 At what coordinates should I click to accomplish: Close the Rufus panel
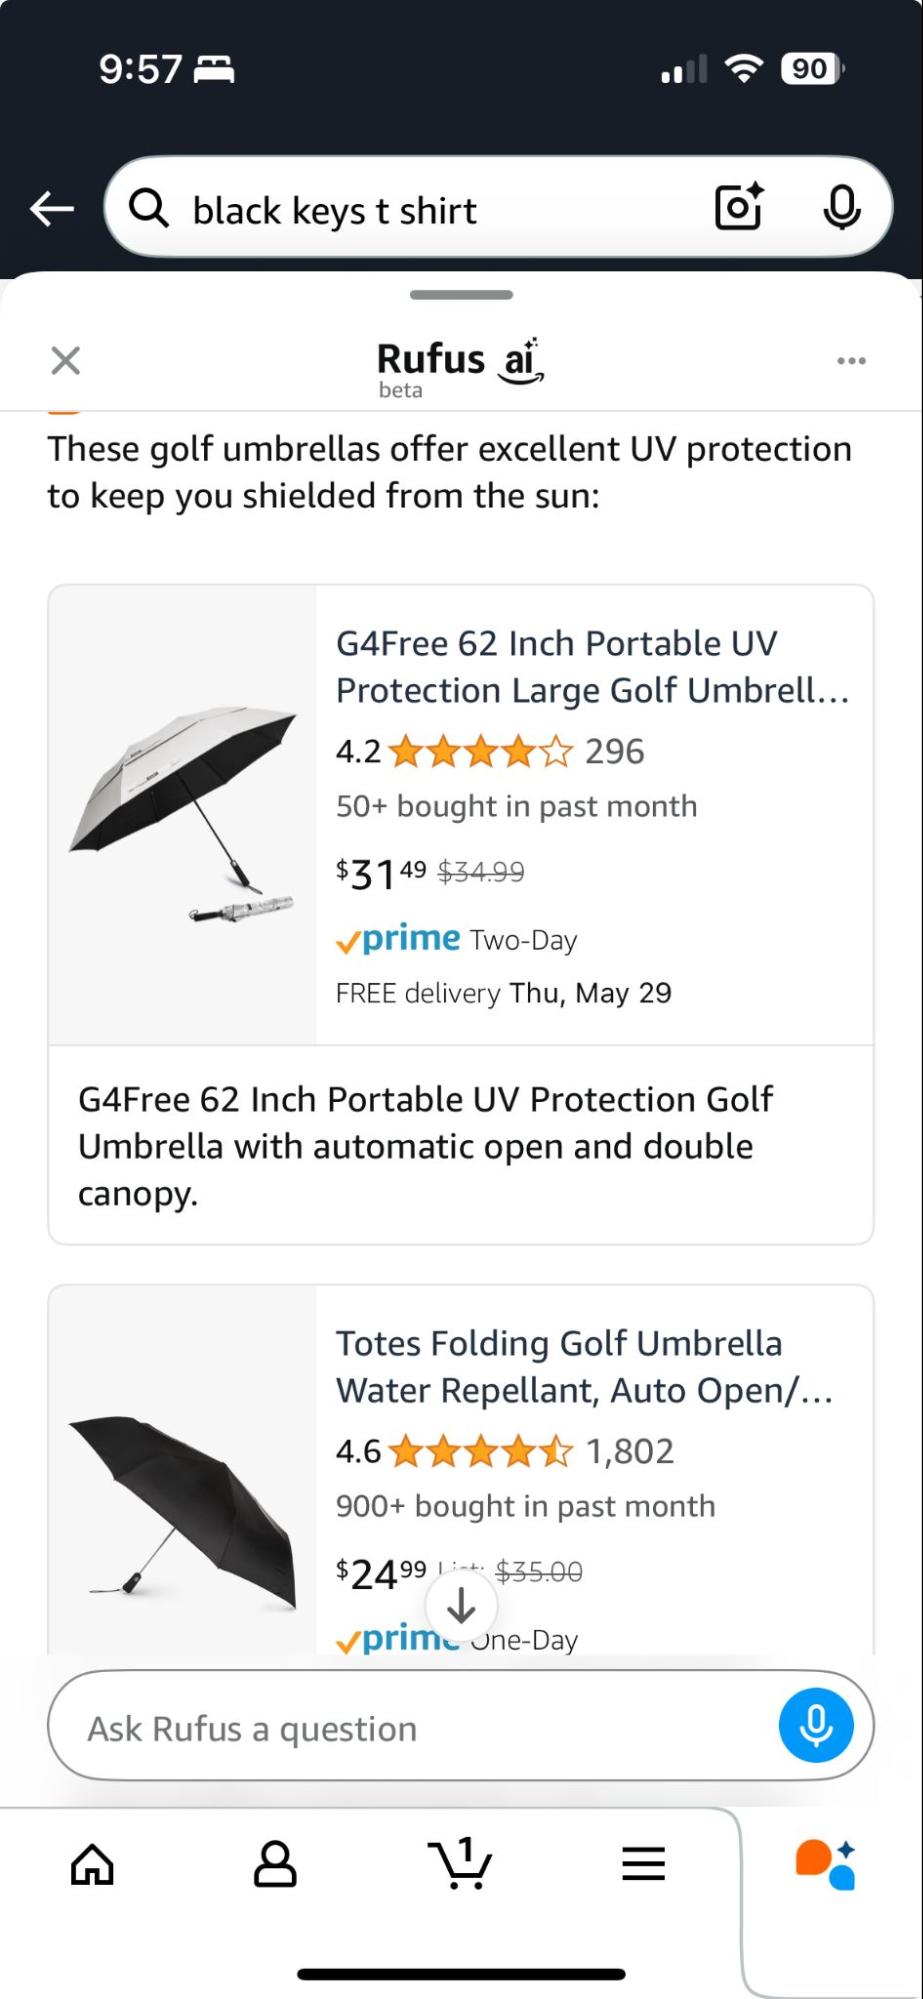pyautogui.click(x=66, y=360)
